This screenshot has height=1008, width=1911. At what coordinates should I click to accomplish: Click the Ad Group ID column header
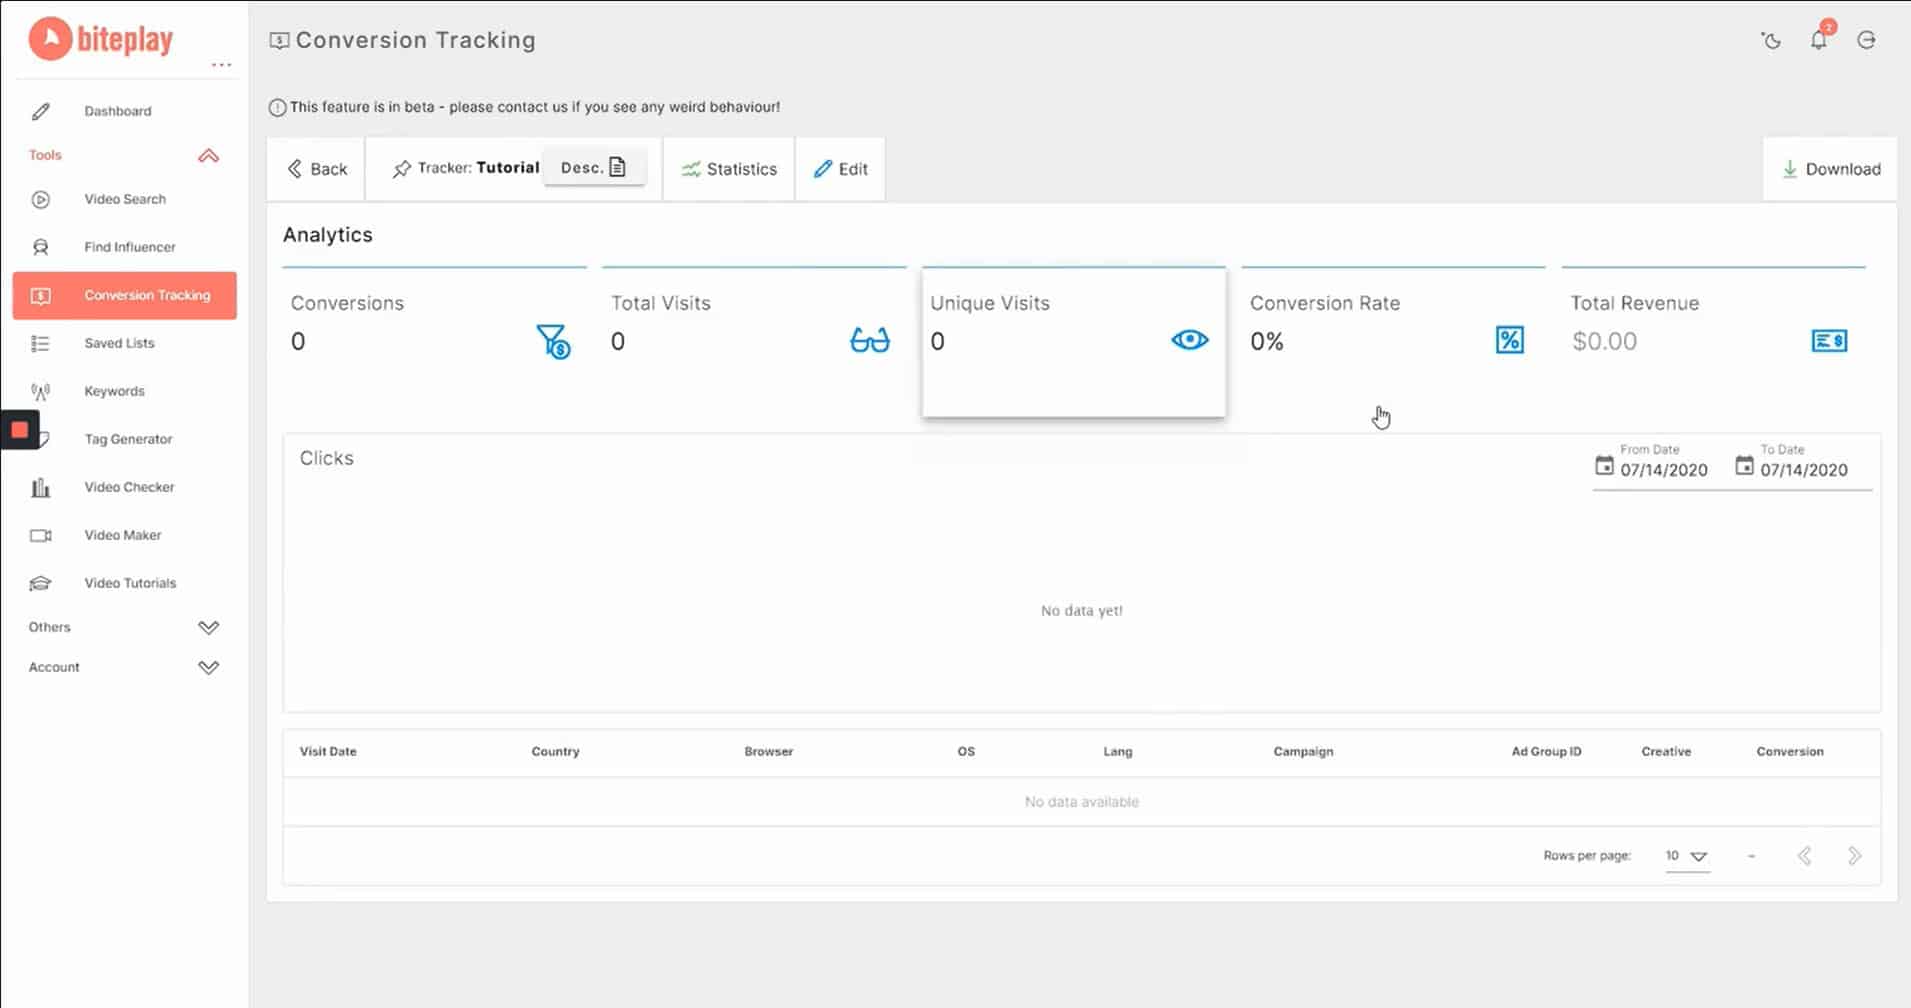pyautogui.click(x=1546, y=752)
